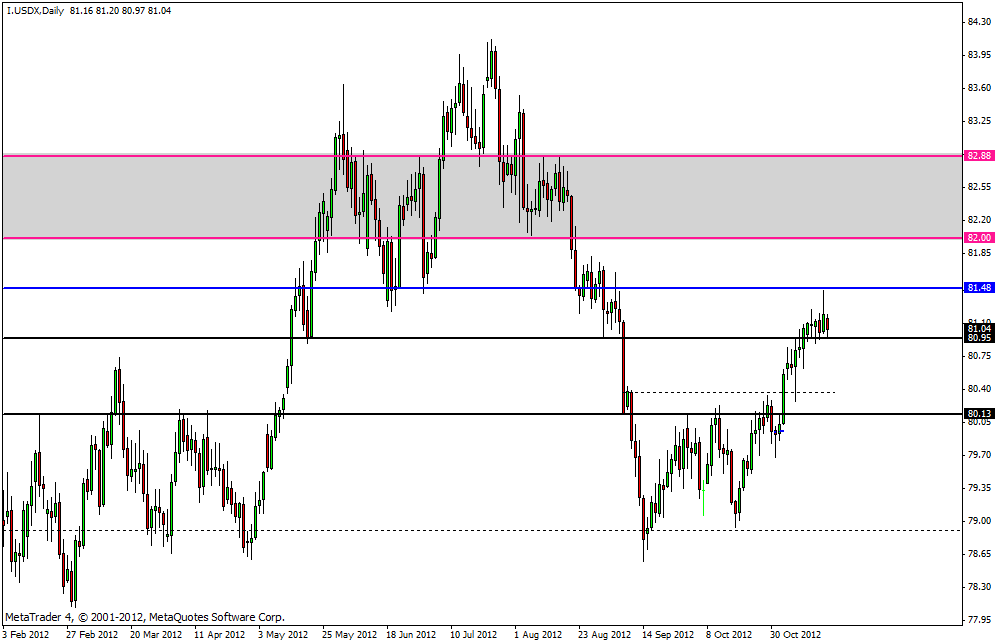The width and height of the screenshot is (1000, 642).
Task: Select the long dashed line near 78.90
Action: (500, 530)
